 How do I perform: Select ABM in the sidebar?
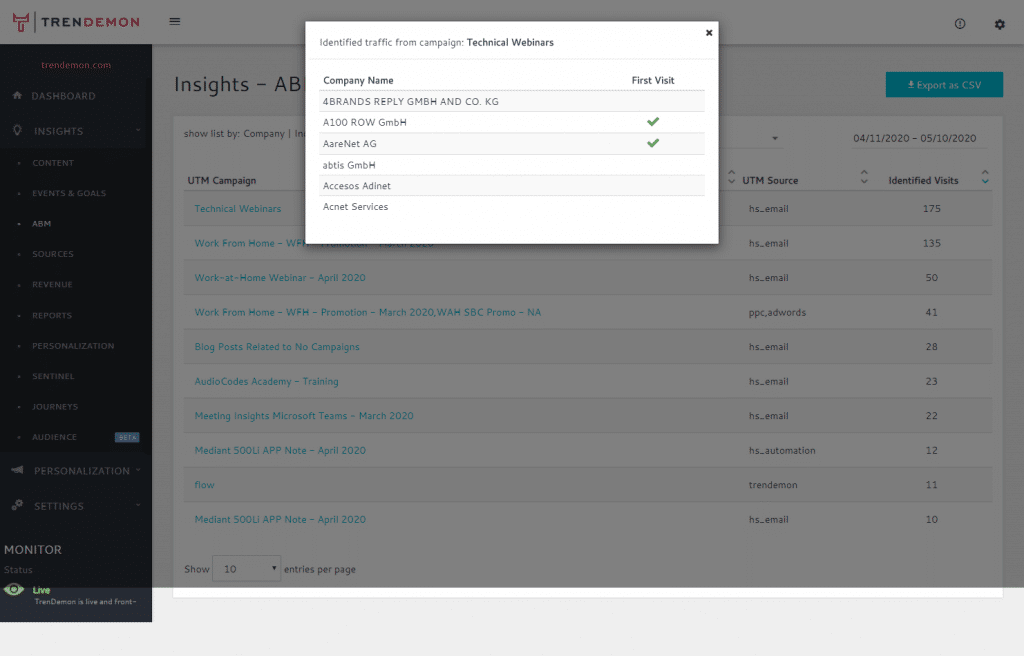[x=41, y=223]
